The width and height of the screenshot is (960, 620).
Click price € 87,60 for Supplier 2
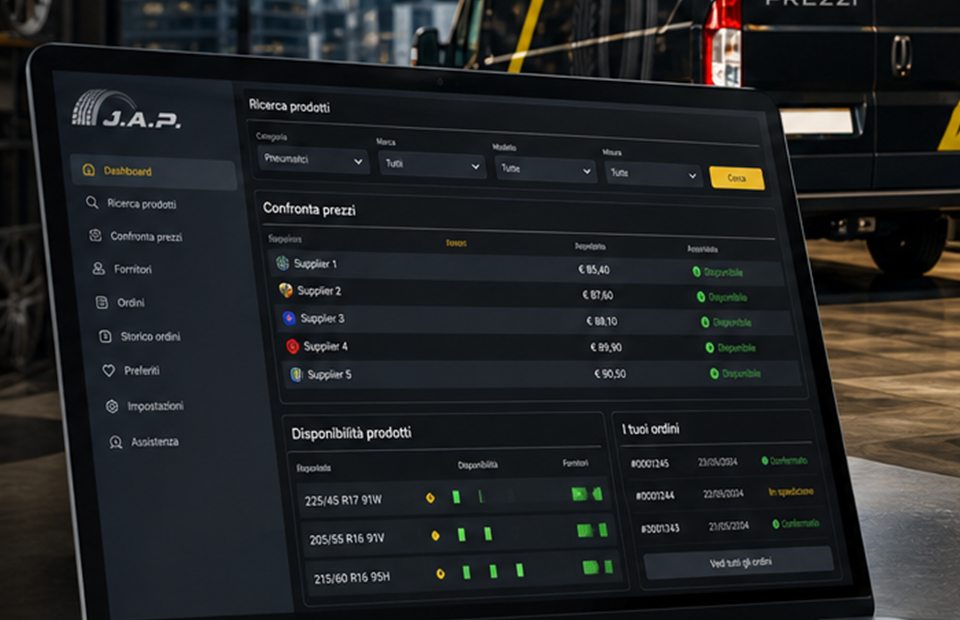[x=598, y=295]
